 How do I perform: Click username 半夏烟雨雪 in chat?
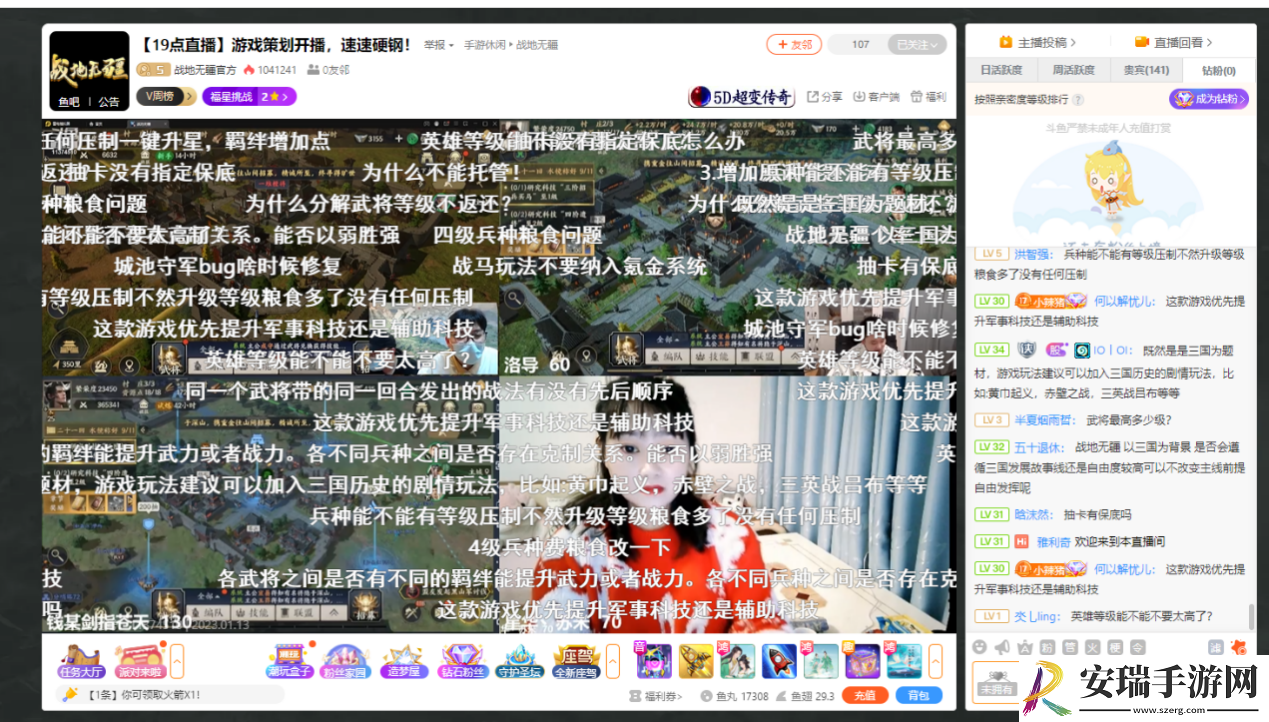pyautogui.click(x=1046, y=420)
